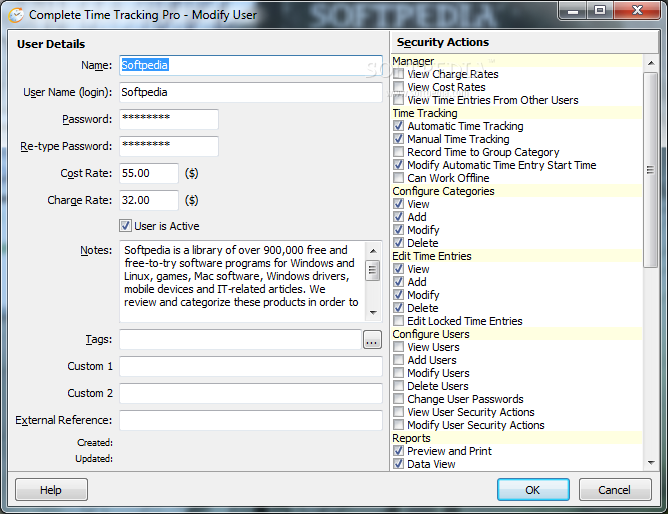Image resolution: width=668 pixels, height=514 pixels.
Task: Uncheck Add under Configure Categories
Action: (398, 217)
